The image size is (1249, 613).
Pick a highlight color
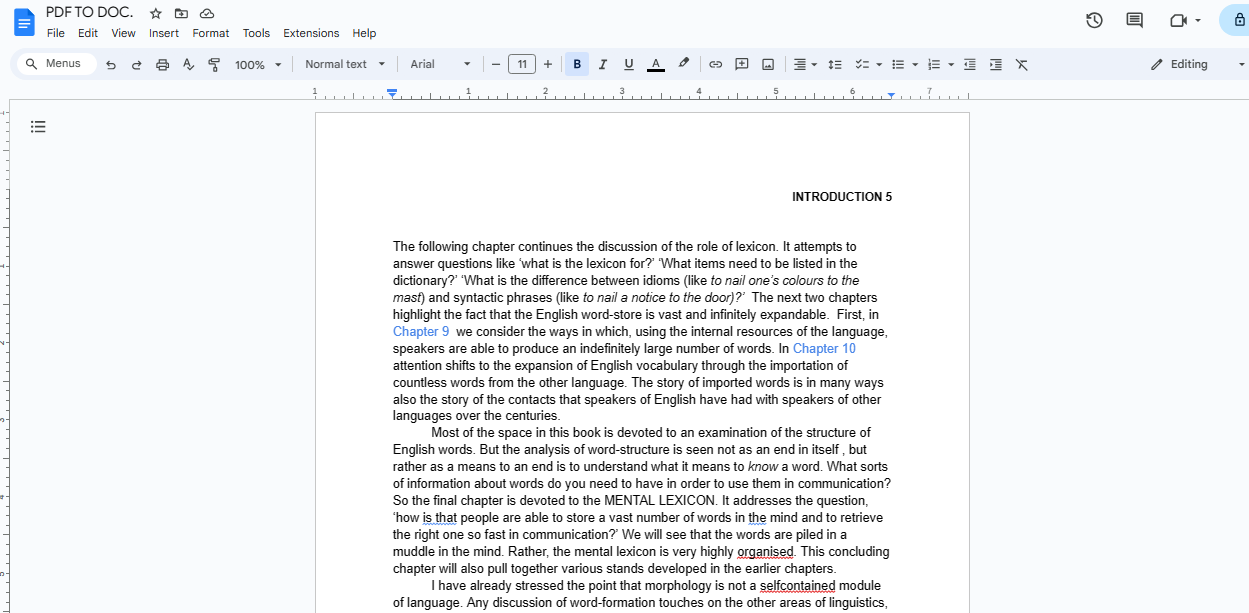(x=683, y=64)
